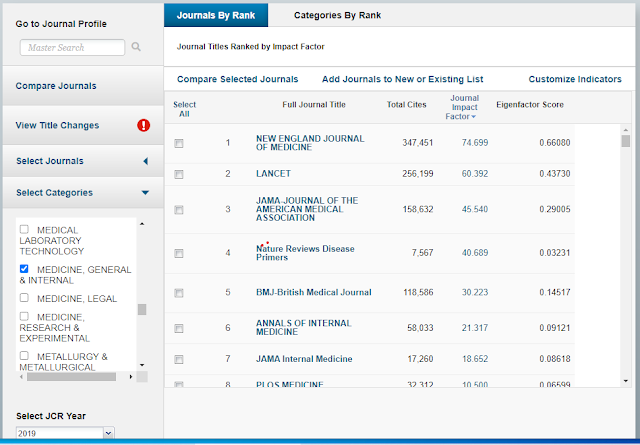
Task: Open Compare Journals in the sidebar
Action: (56, 86)
